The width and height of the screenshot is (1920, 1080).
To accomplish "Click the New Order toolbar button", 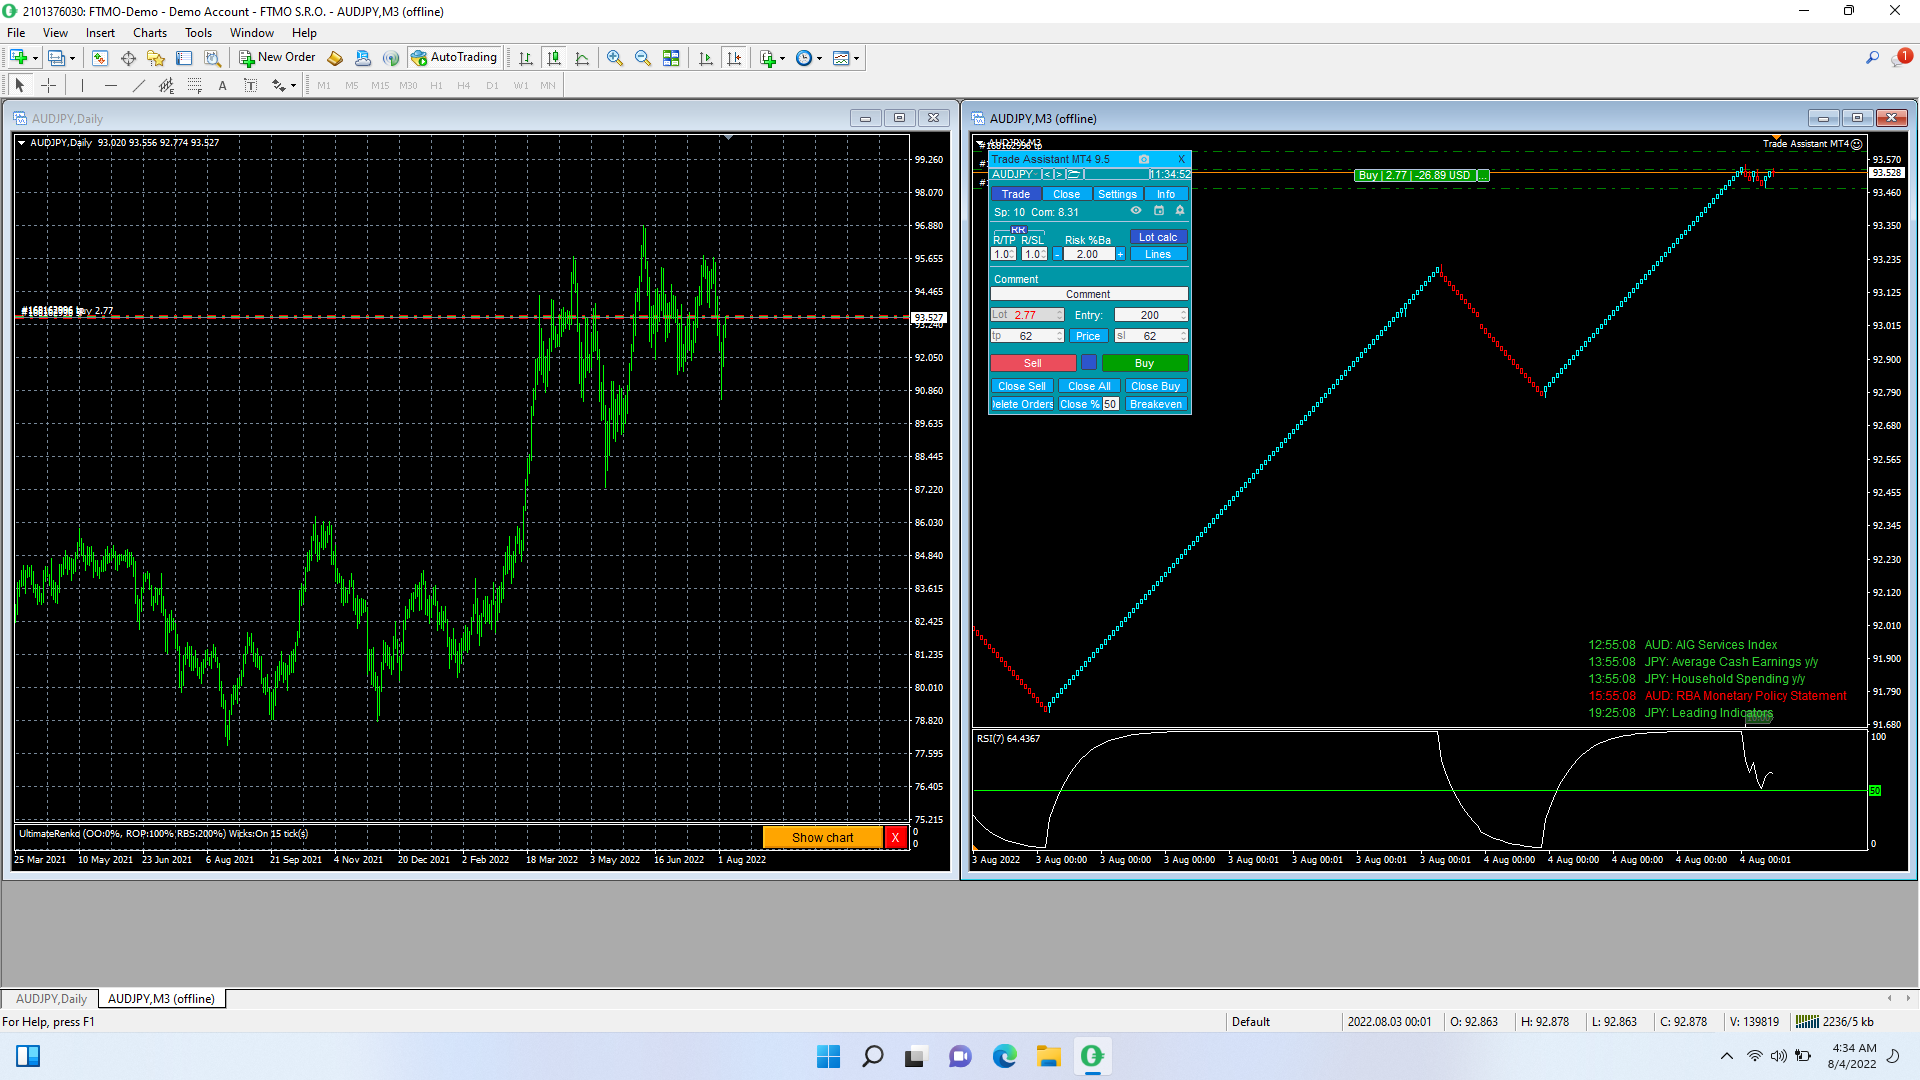I will (x=277, y=58).
